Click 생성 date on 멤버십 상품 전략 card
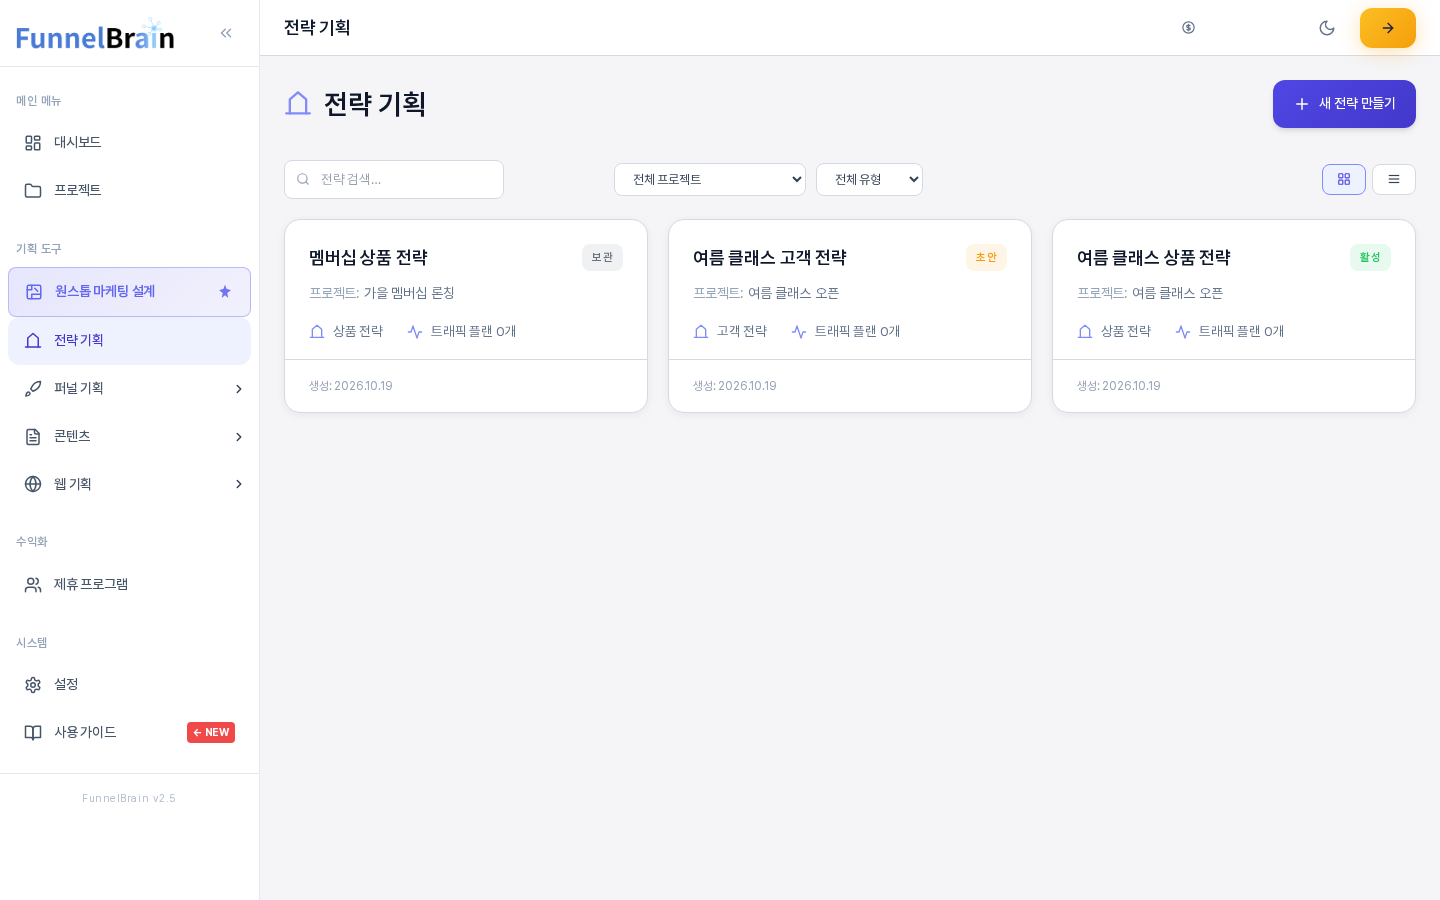 (351, 386)
